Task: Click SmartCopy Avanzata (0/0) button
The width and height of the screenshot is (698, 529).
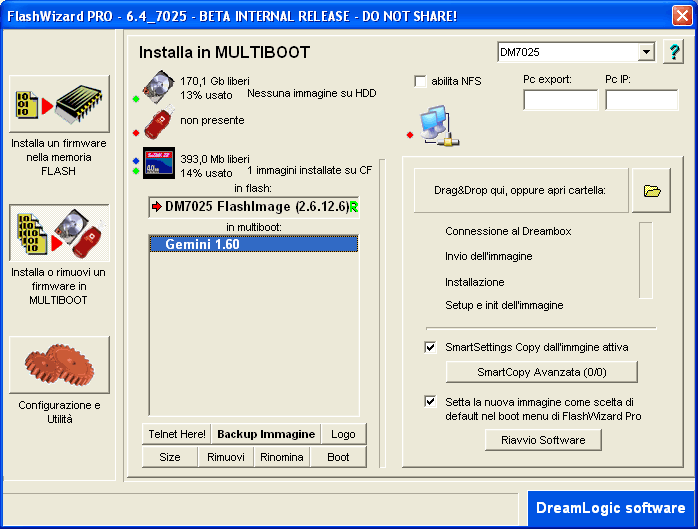Action: coord(541,372)
